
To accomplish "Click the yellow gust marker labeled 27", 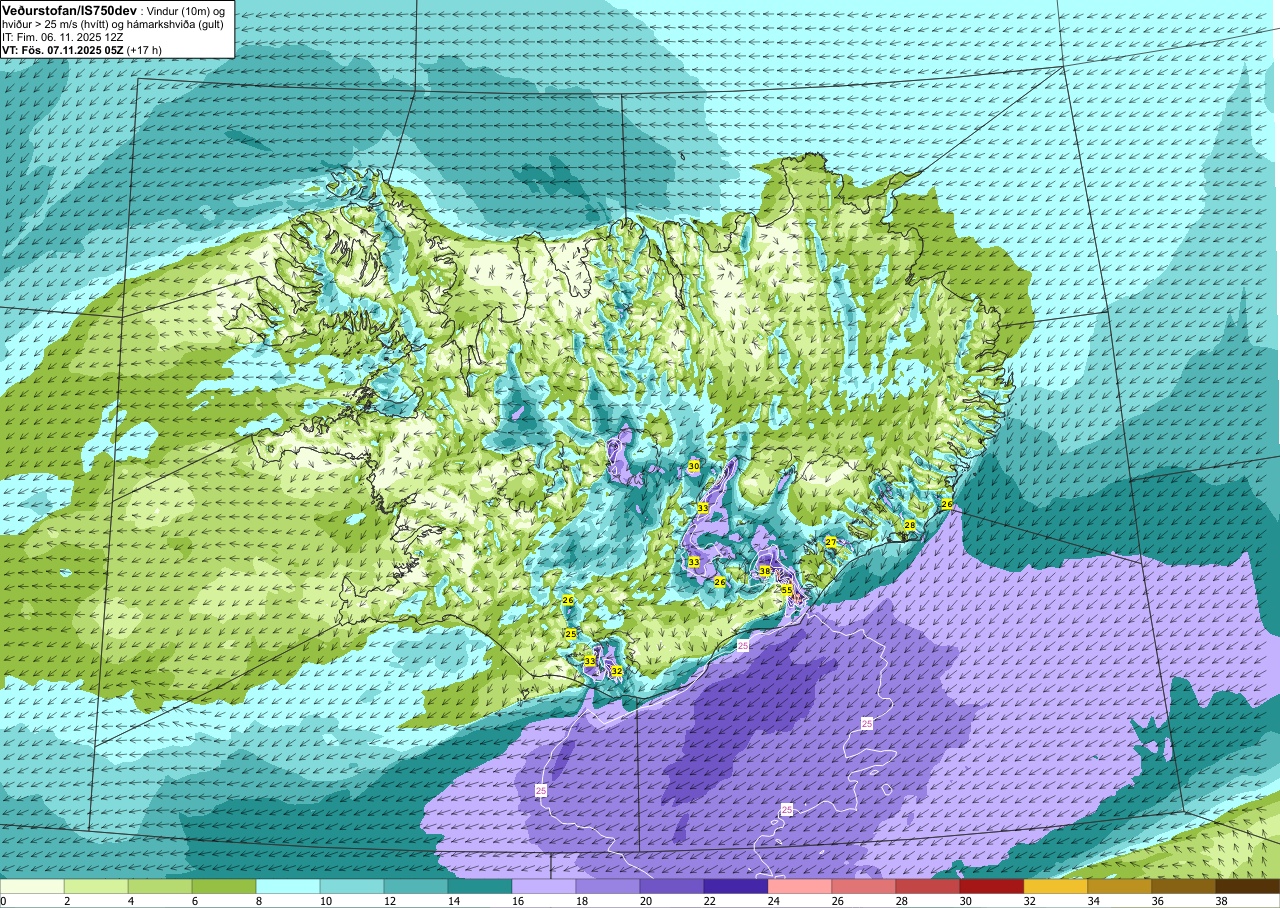I will 831,541.
